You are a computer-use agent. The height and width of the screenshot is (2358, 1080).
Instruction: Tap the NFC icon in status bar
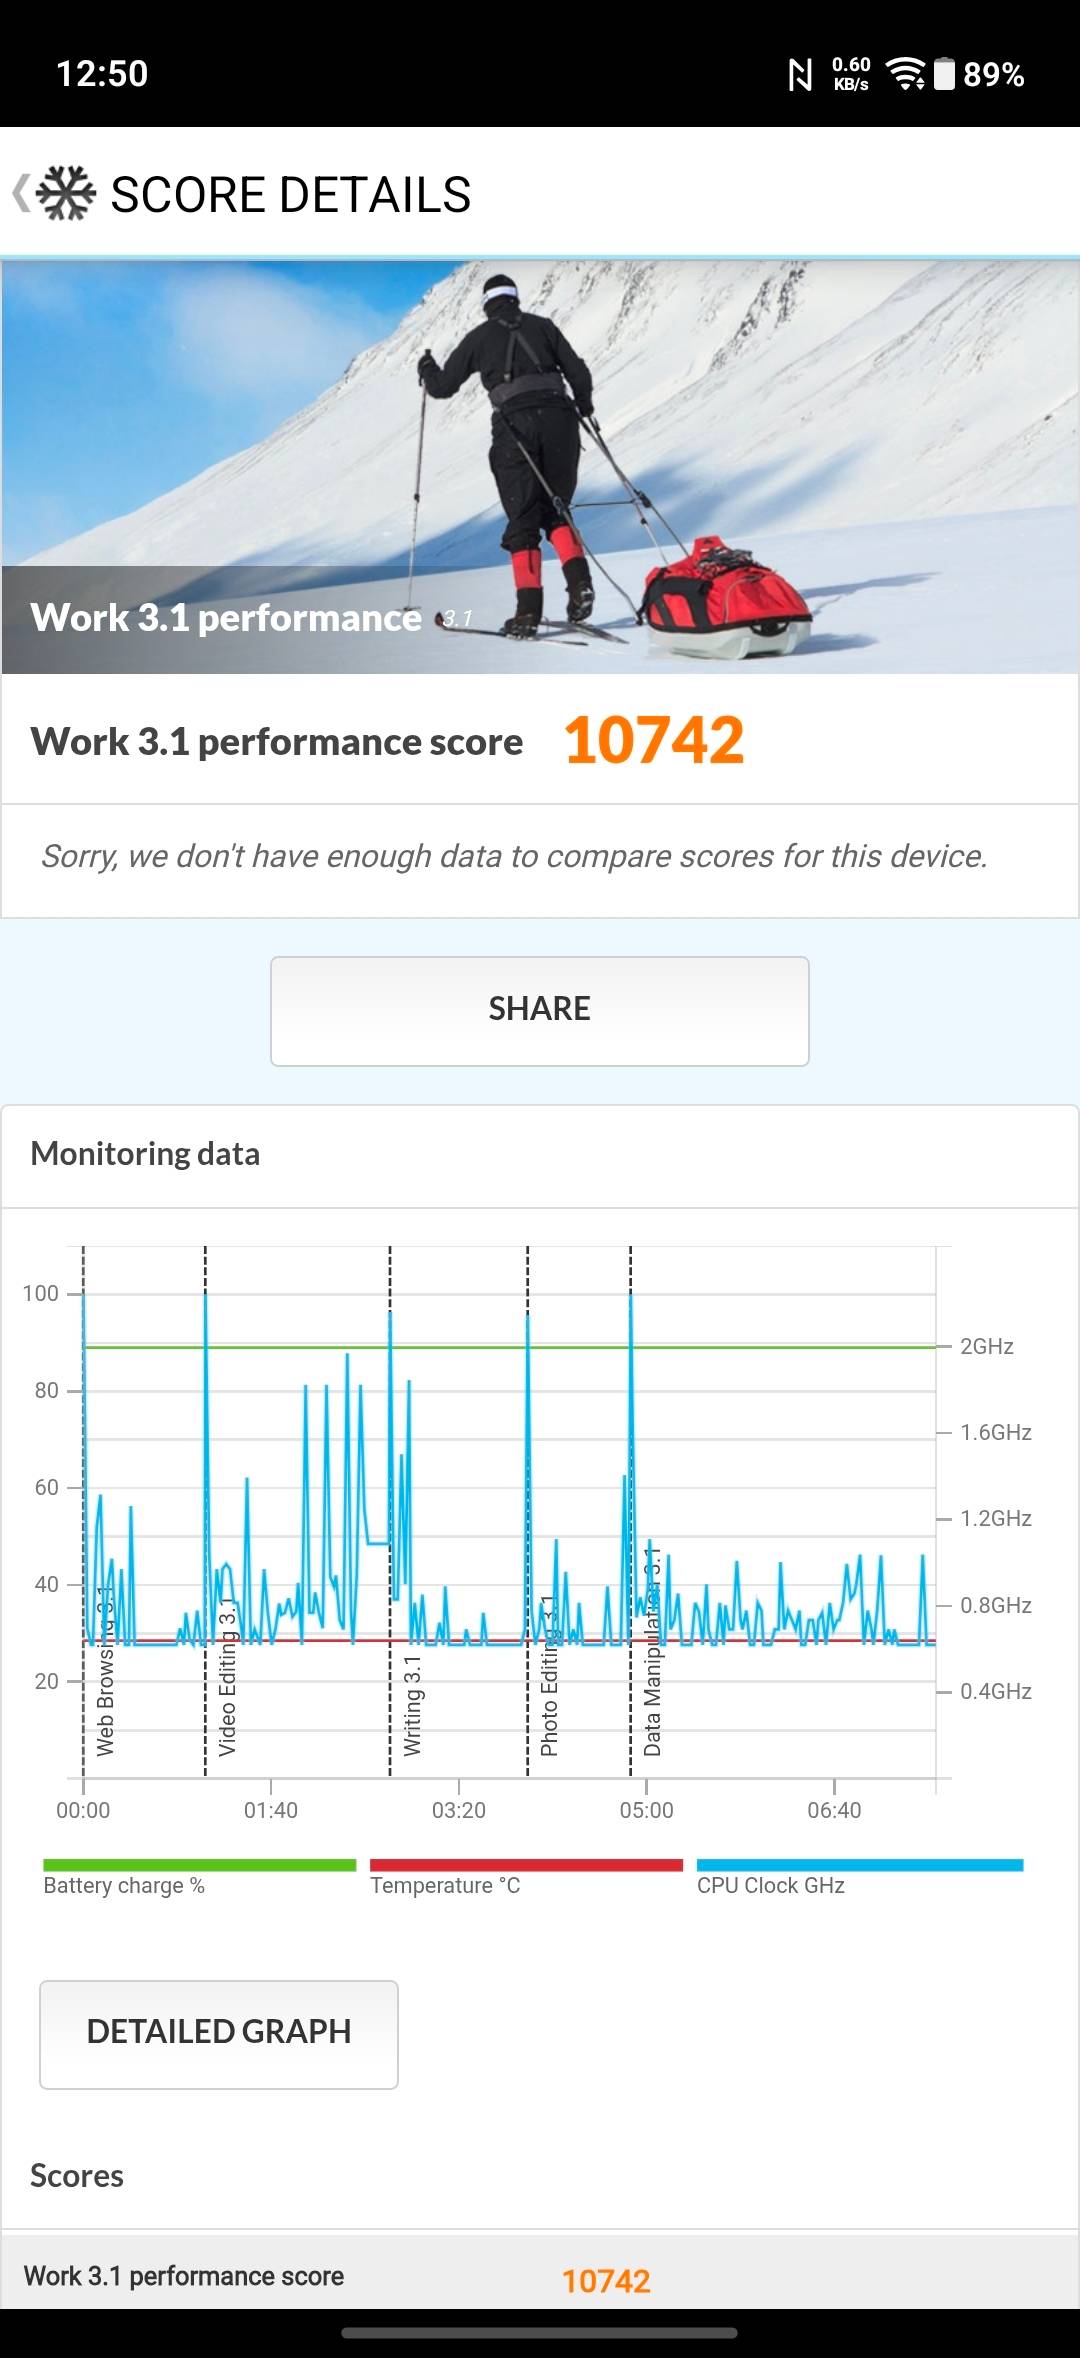[800, 75]
